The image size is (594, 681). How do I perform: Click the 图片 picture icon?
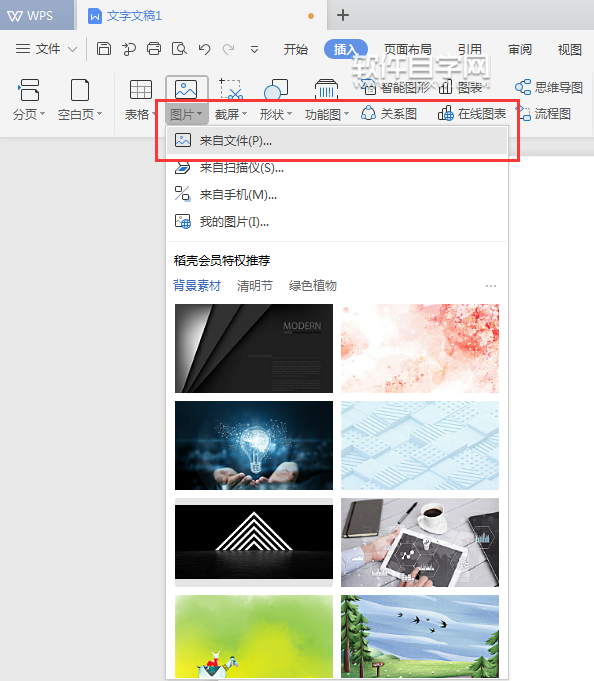point(186,89)
